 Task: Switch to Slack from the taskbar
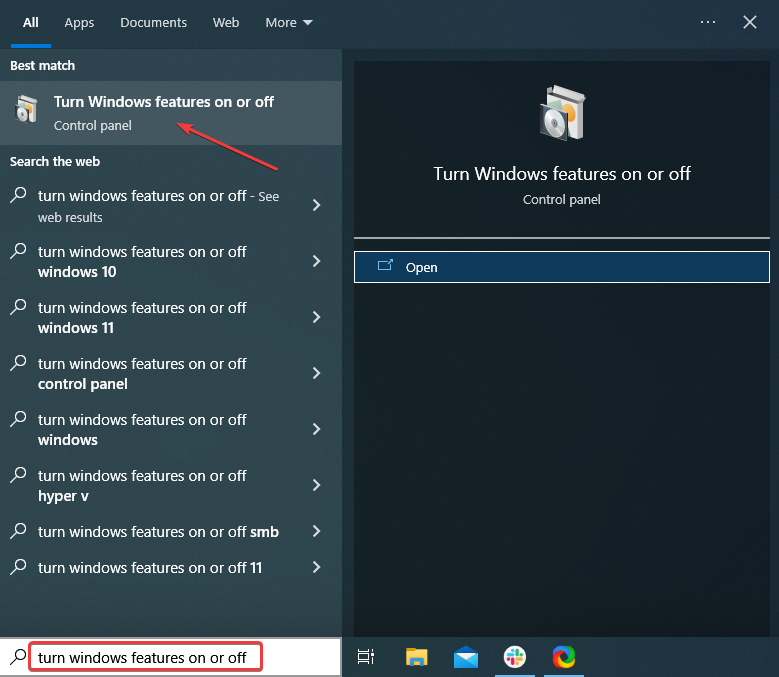pos(515,657)
